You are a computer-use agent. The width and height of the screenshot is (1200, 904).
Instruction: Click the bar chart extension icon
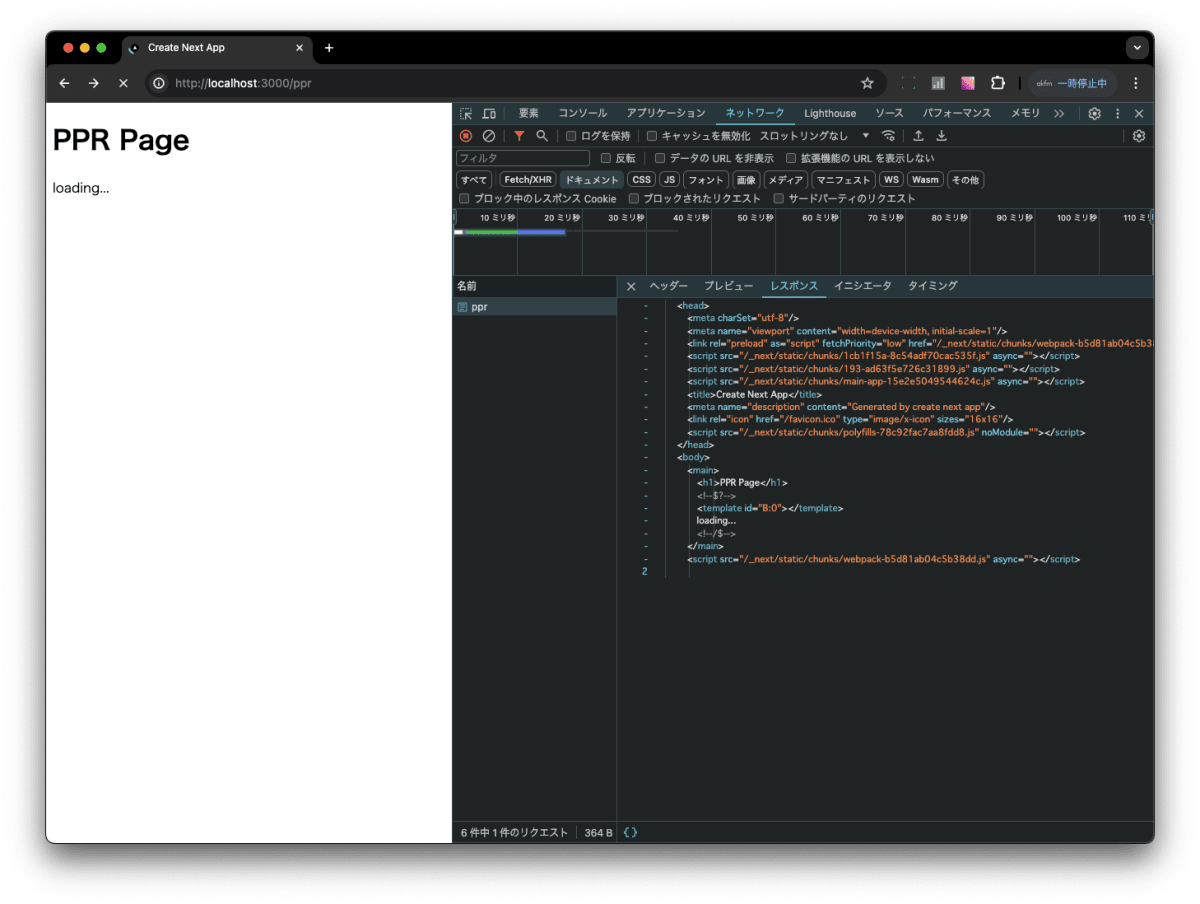[x=938, y=83]
